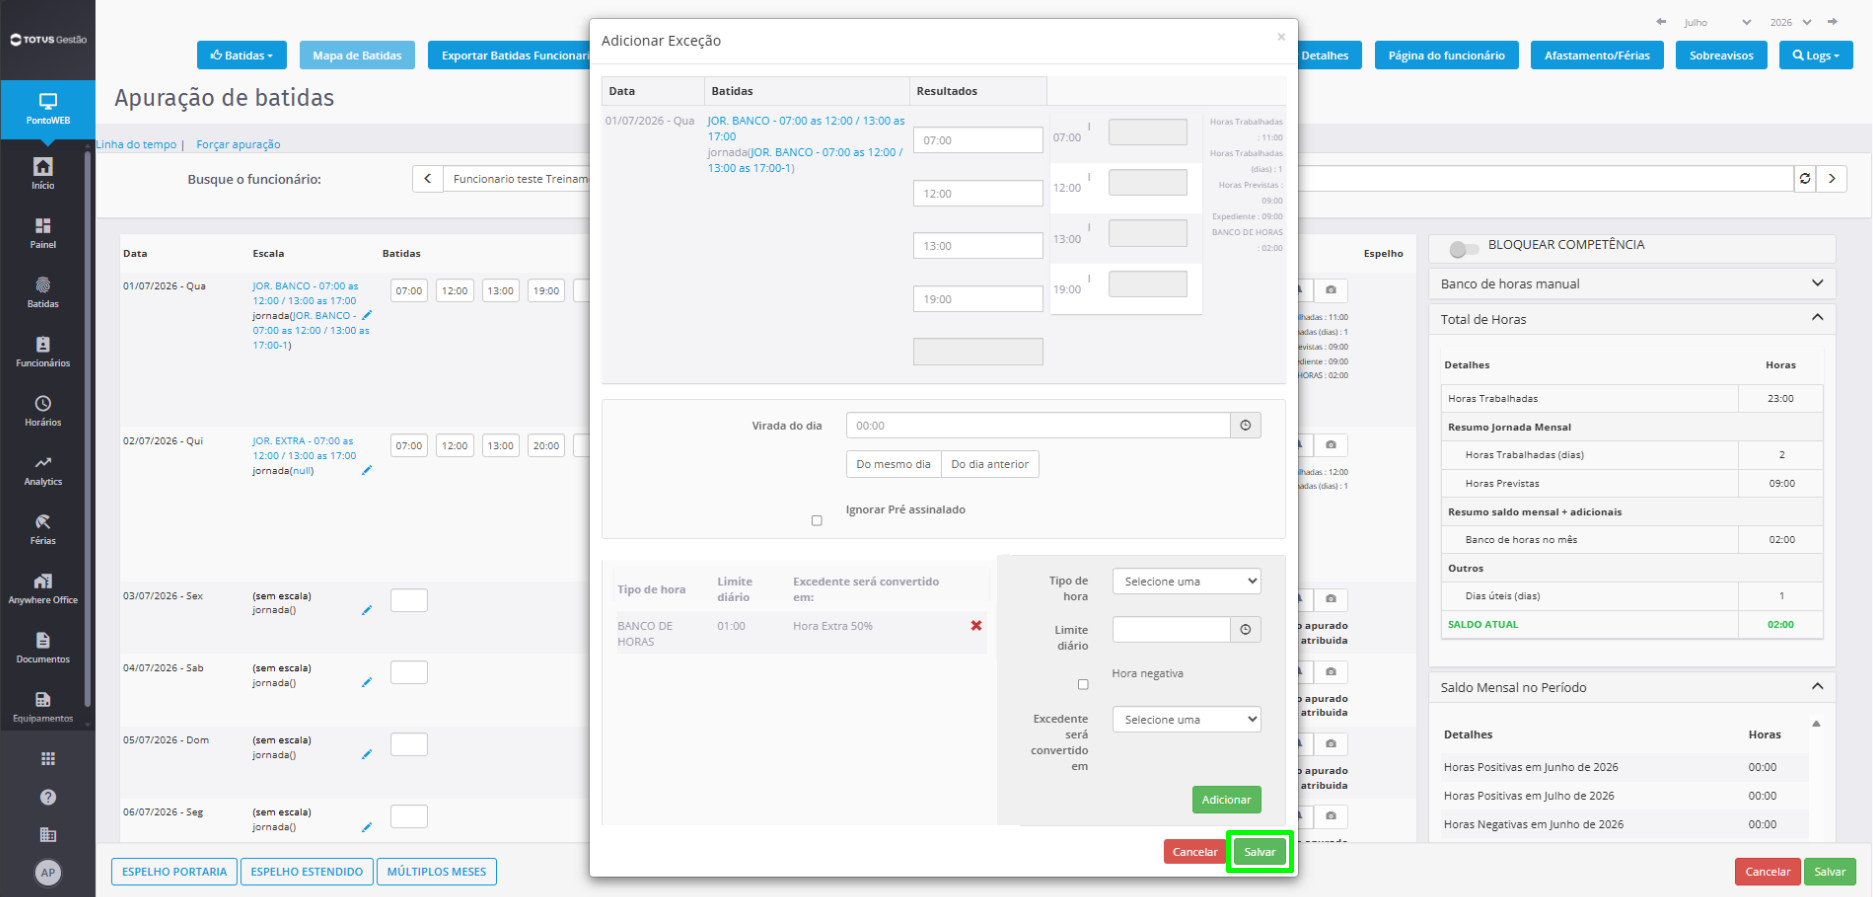Check the Hora negativa box

(1083, 684)
